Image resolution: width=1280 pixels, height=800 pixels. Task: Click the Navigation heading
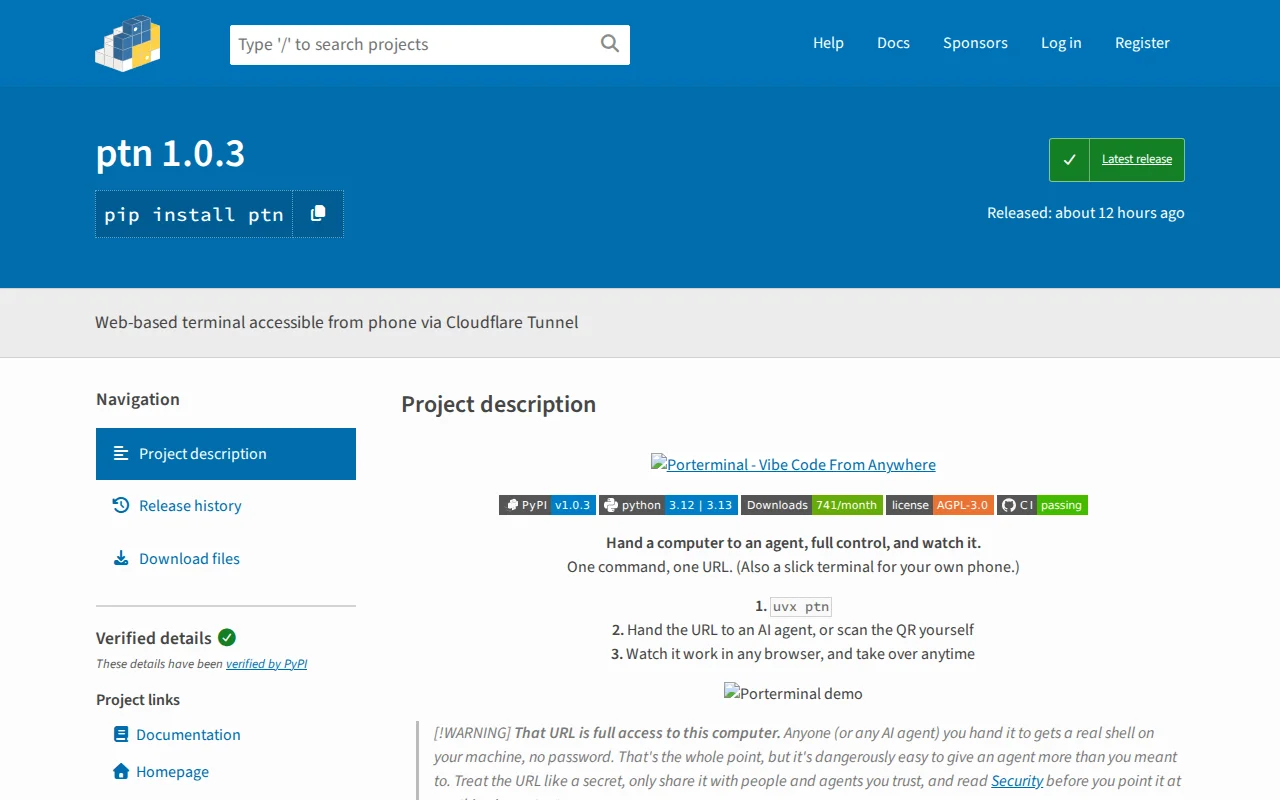tap(138, 399)
